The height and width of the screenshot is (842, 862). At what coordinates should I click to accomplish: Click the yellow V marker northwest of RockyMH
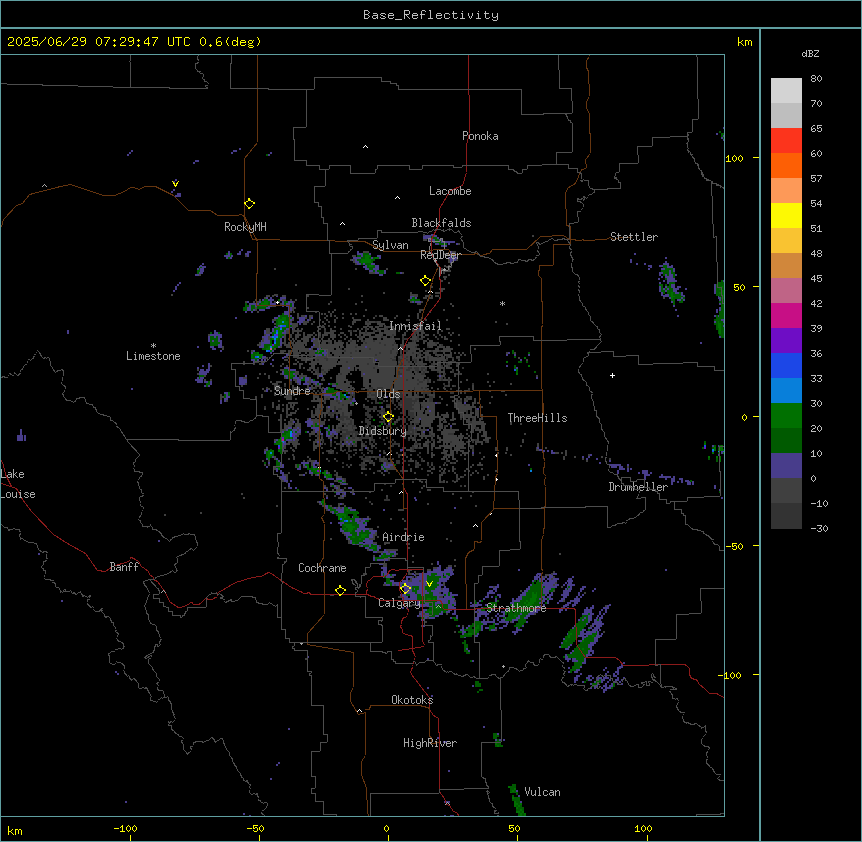pyautogui.click(x=175, y=184)
